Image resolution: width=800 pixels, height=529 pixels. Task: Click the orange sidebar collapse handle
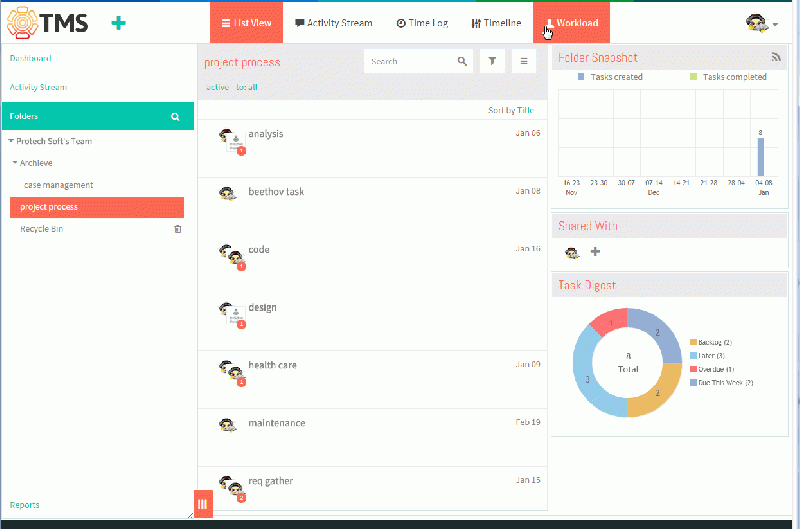203,504
